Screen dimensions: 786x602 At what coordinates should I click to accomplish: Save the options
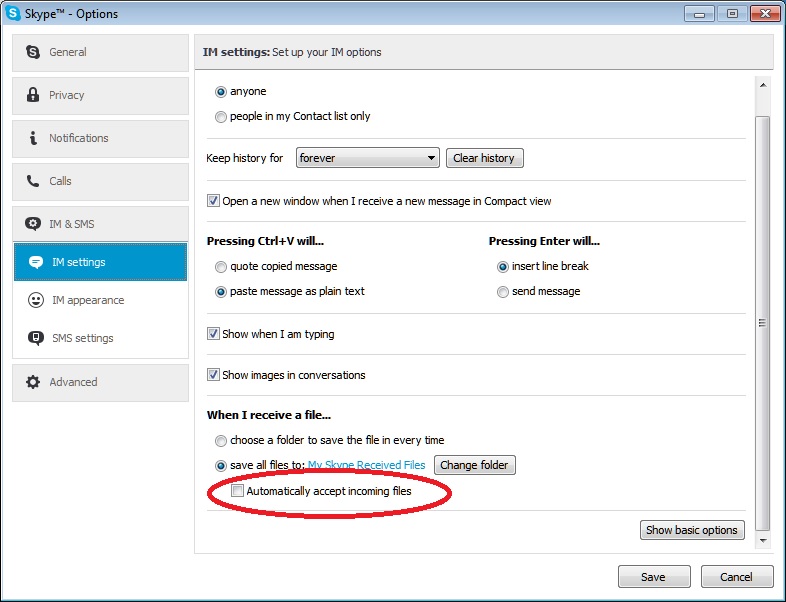(654, 577)
